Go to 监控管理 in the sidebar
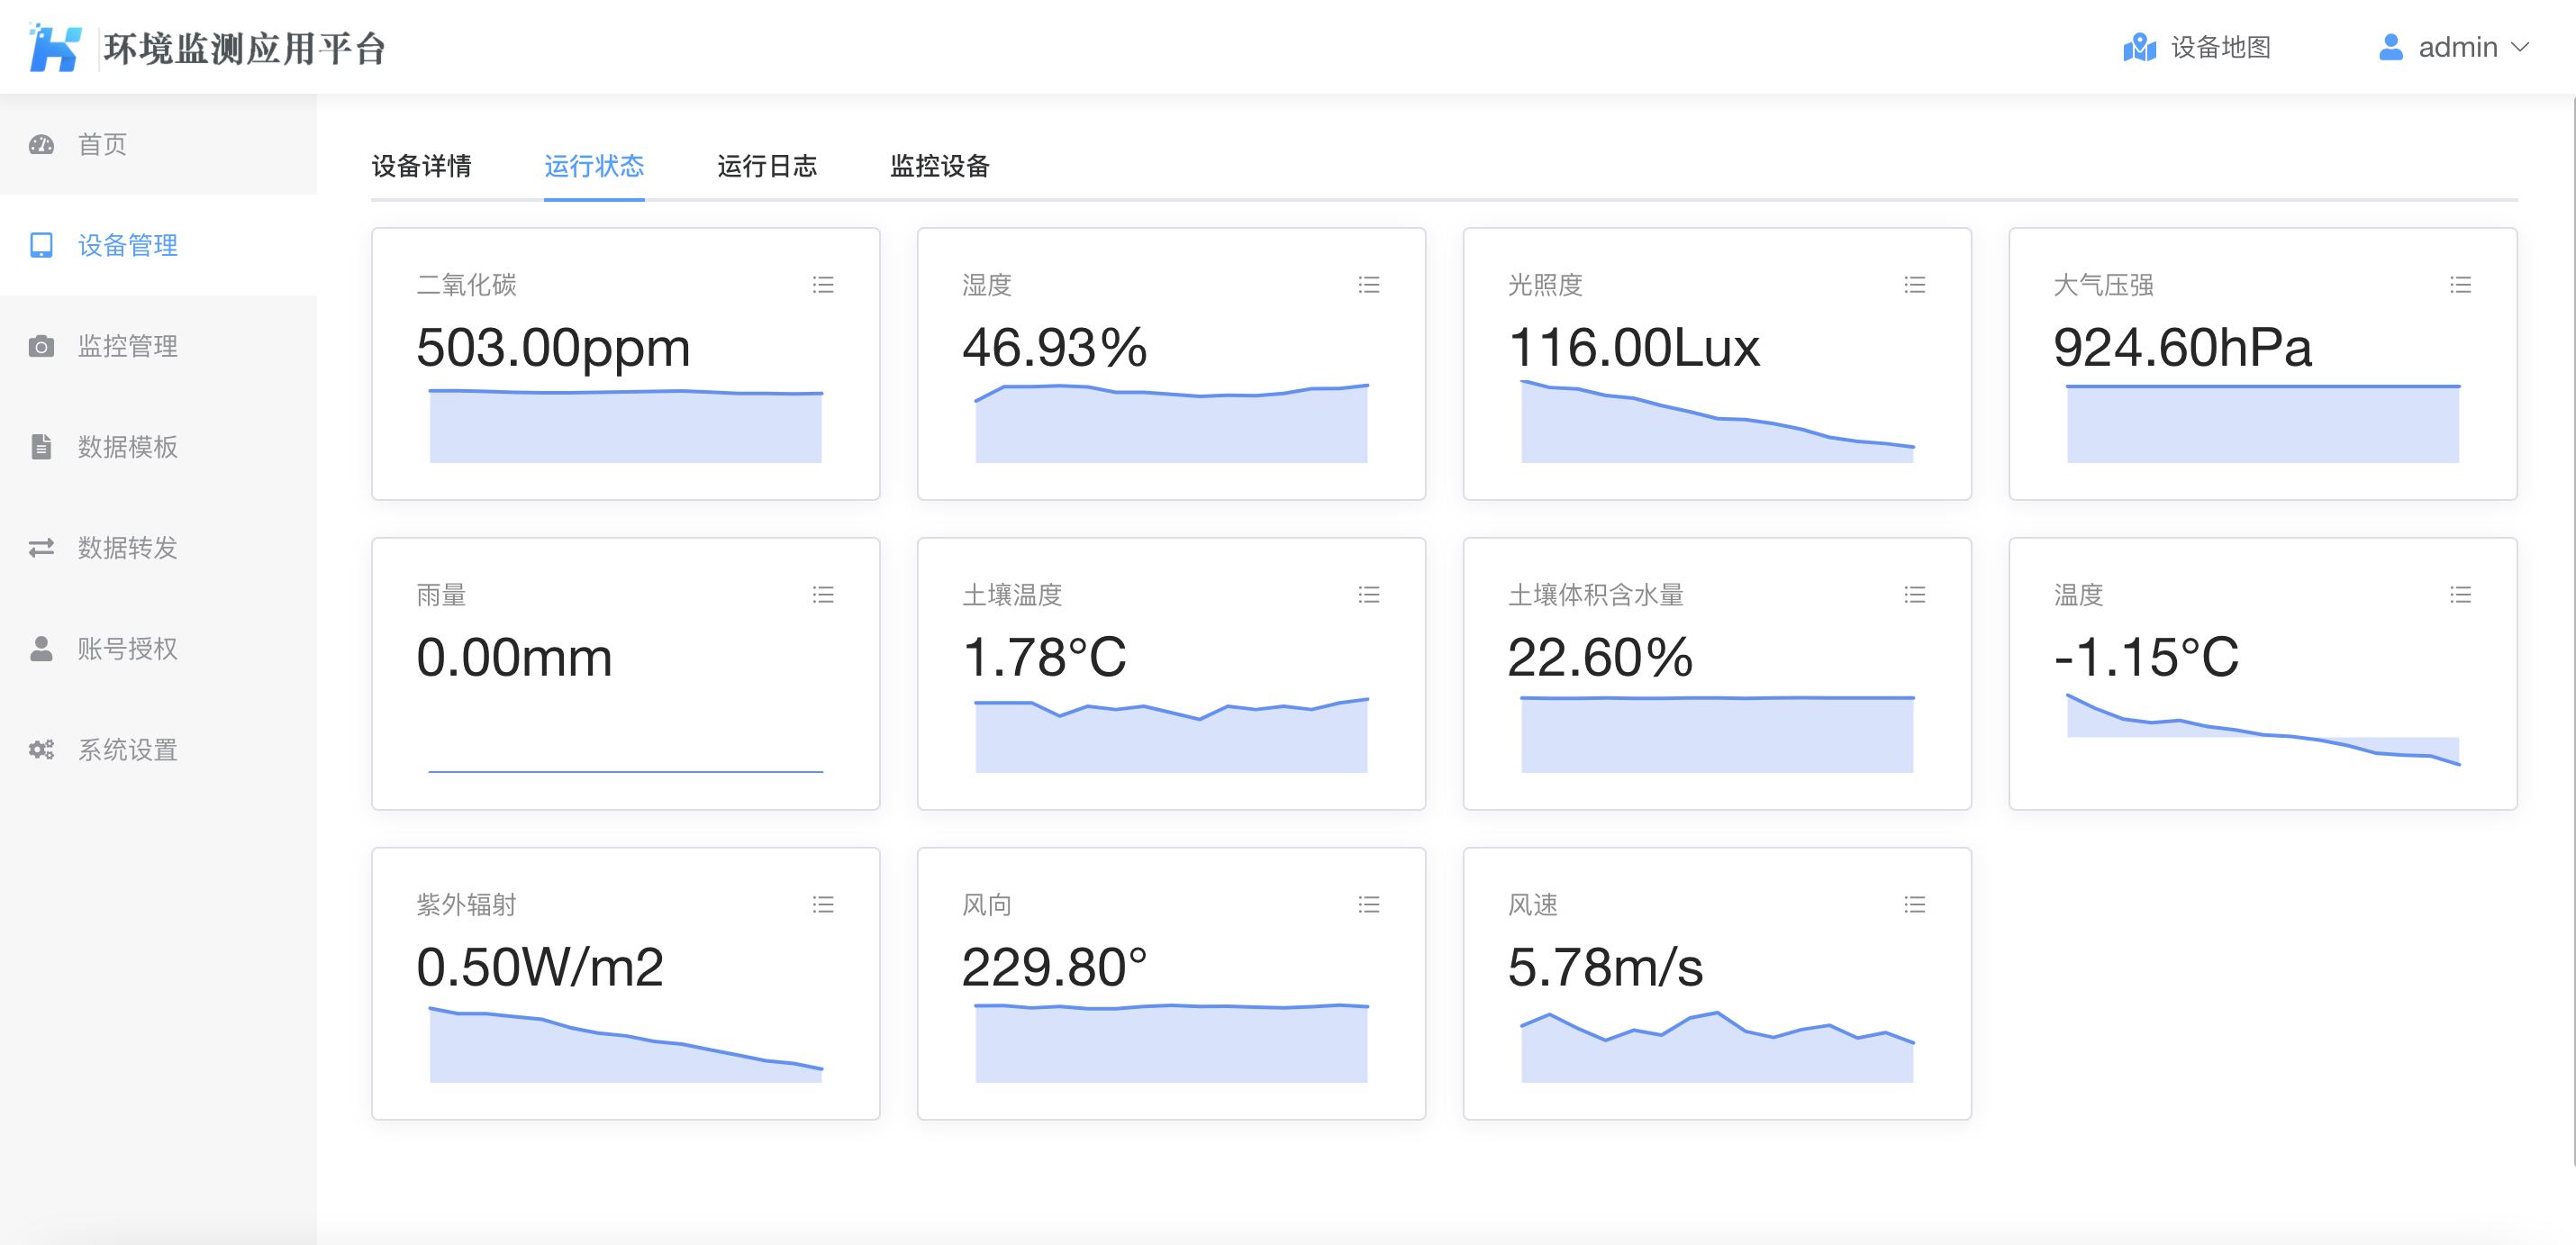Viewport: 2576px width, 1245px height. [x=127, y=346]
